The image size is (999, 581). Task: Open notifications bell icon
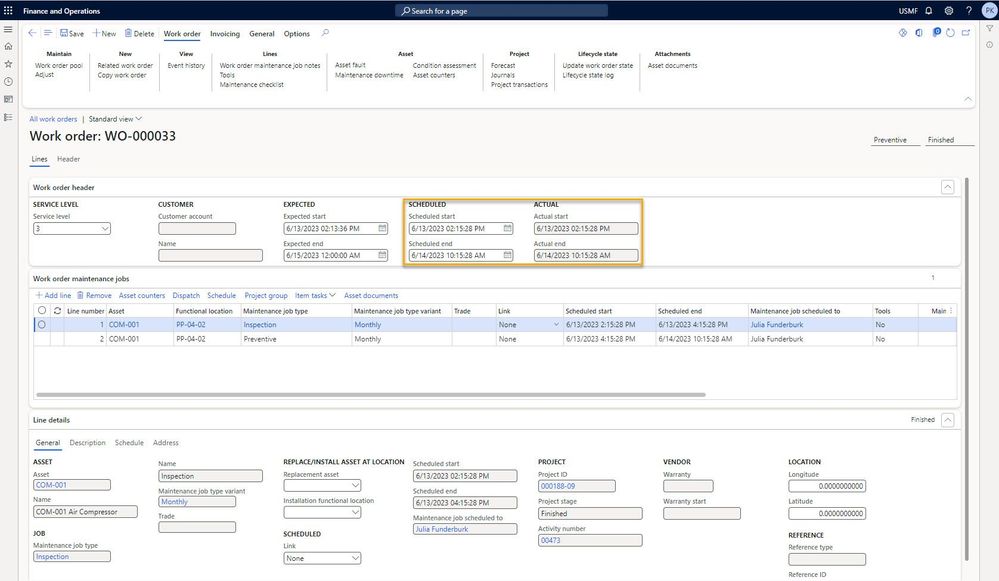point(929,10)
